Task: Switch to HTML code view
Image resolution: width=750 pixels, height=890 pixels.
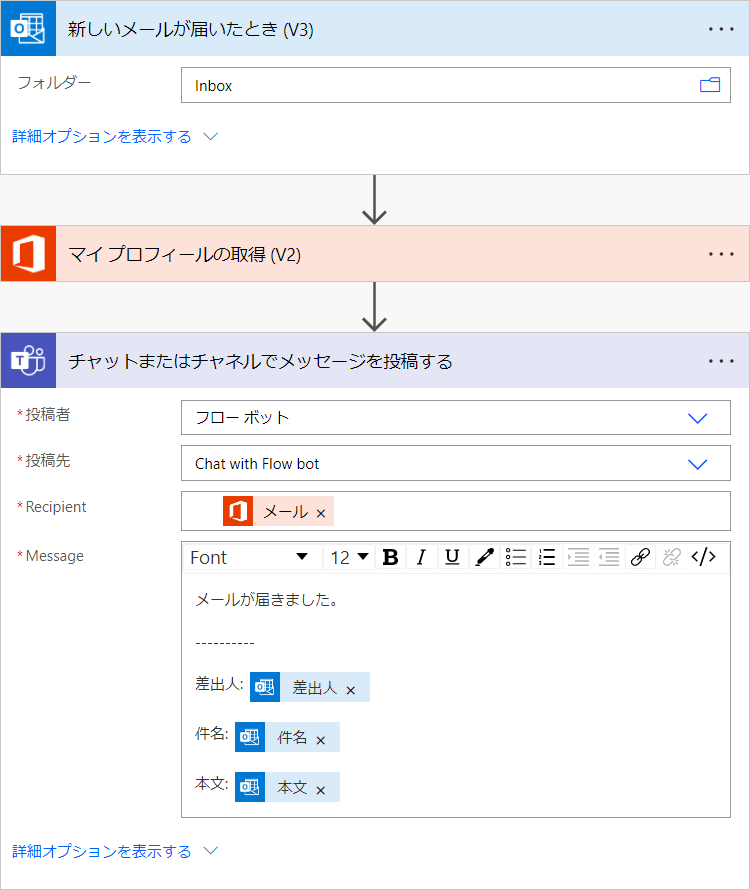Action: pyautogui.click(x=704, y=557)
